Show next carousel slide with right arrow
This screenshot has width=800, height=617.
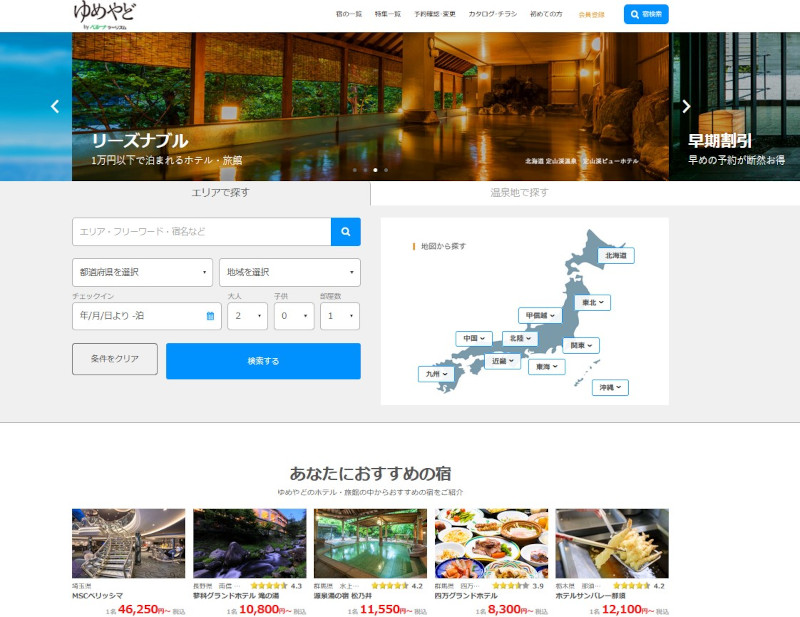click(686, 106)
